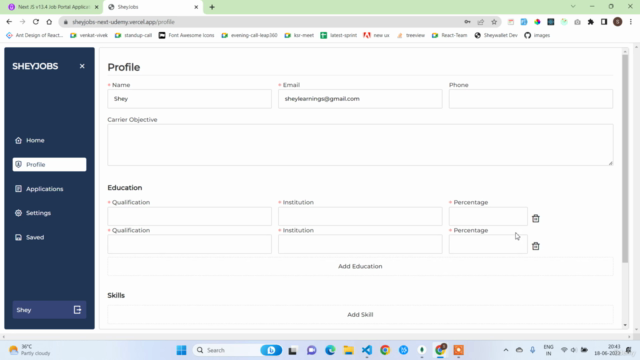Viewport: 640px width, 360px height.
Task: Open the Font Awesome Icons bookmark
Action: pos(187,36)
